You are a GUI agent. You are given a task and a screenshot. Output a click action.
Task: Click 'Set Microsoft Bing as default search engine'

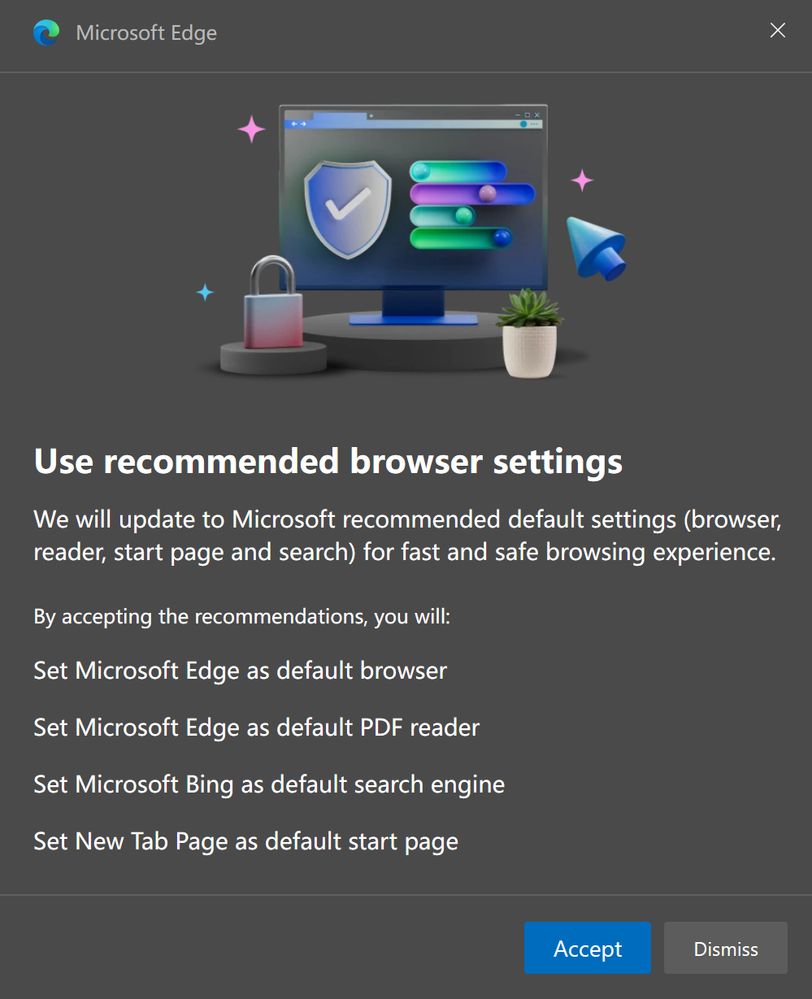coord(269,784)
